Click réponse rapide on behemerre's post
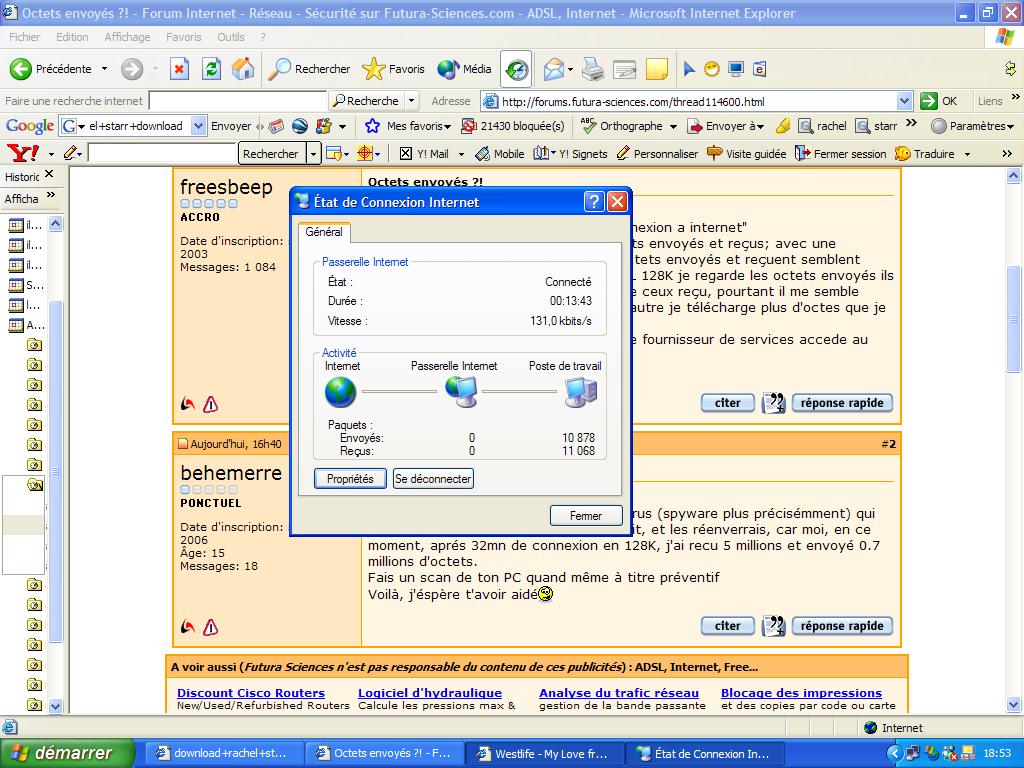The height and width of the screenshot is (768, 1024). pos(842,626)
